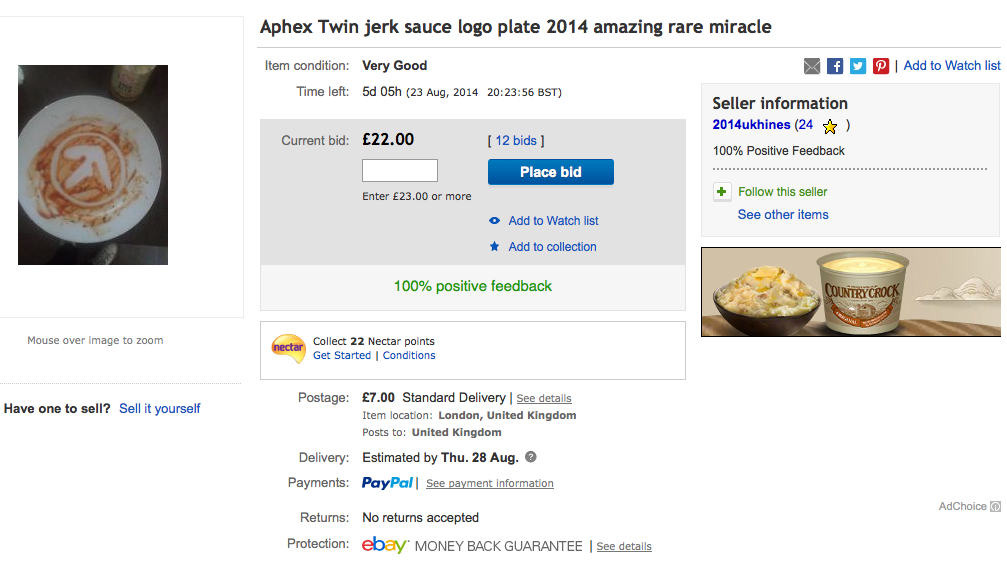This screenshot has height=562, width=1007.
Task: Share the listing on Facebook
Action: coord(835,66)
